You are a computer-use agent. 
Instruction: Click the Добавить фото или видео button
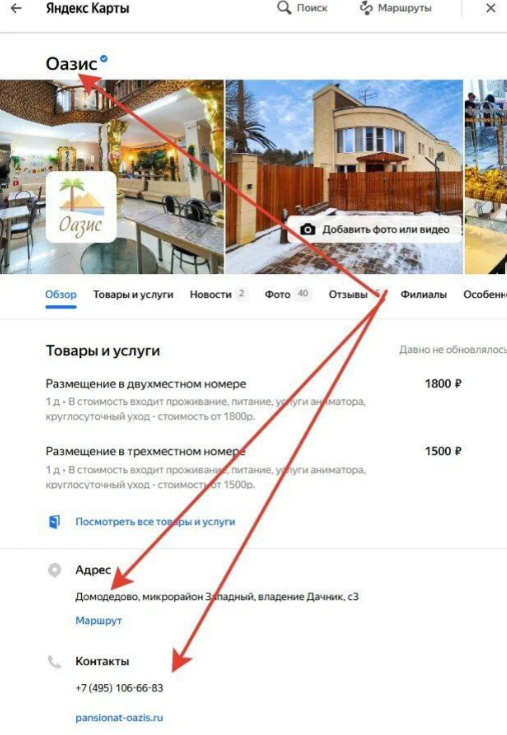coord(374,229)
